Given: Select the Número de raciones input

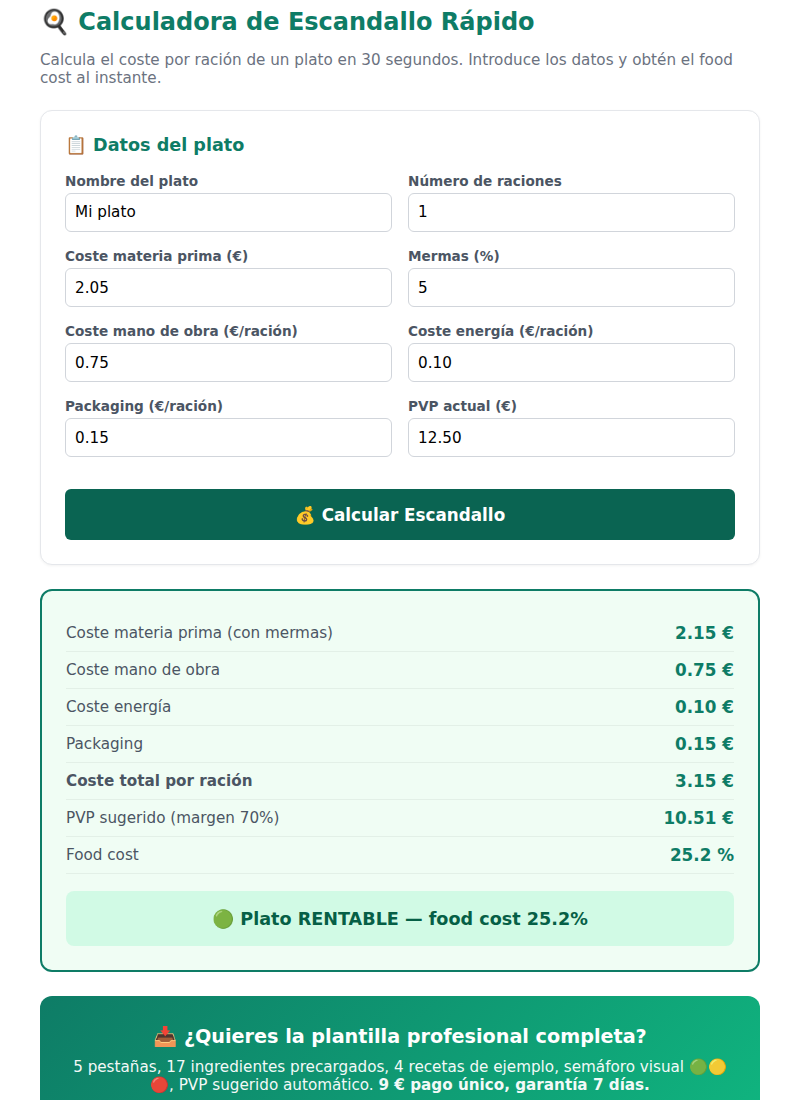Looking at the screenshot, I should point(571,212).
